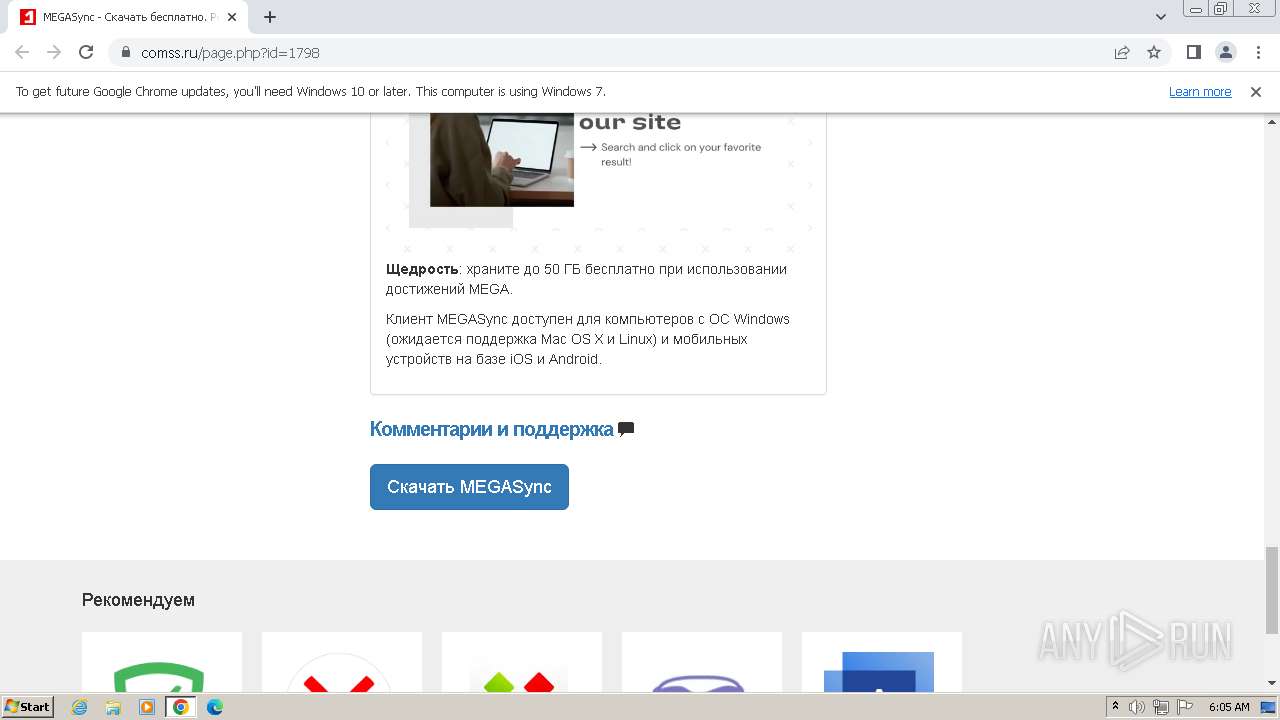Close the MEGASync browser tab
Image resolution: width=1280 pixels, height=720 pixels.
click(232, 17)
